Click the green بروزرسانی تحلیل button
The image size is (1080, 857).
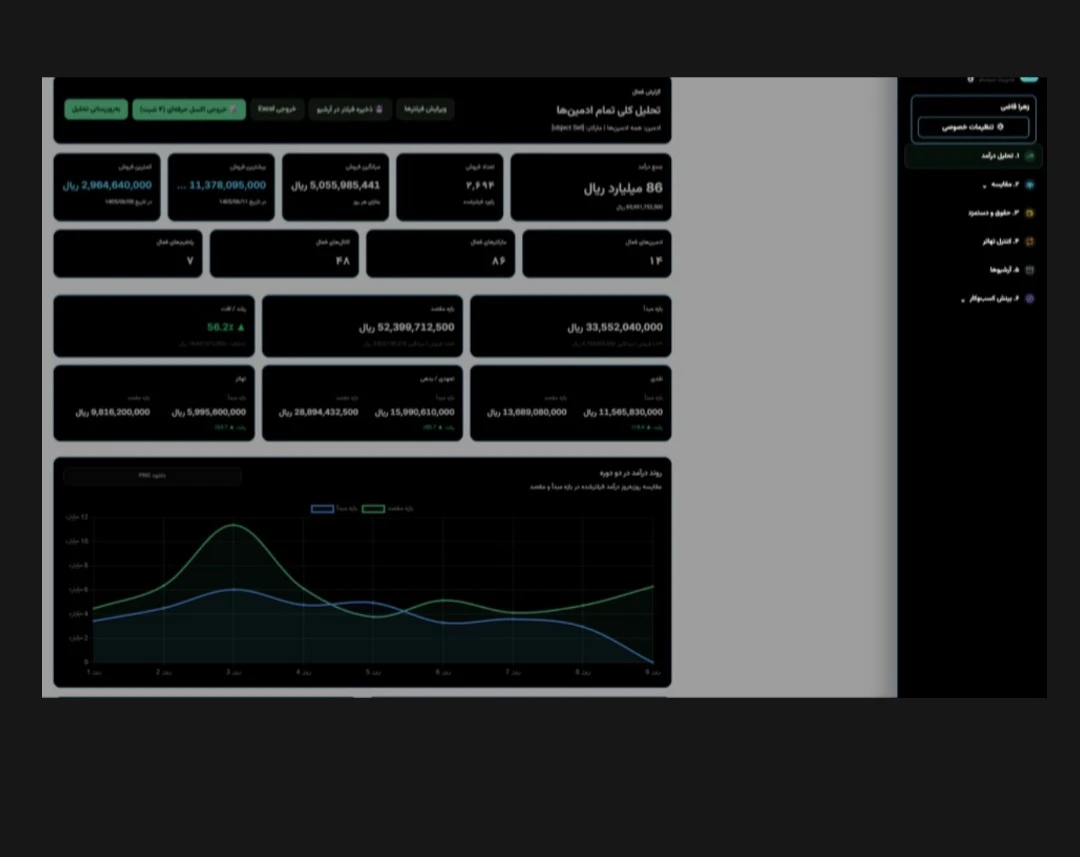pyautogui.click(x=96, y=109)
